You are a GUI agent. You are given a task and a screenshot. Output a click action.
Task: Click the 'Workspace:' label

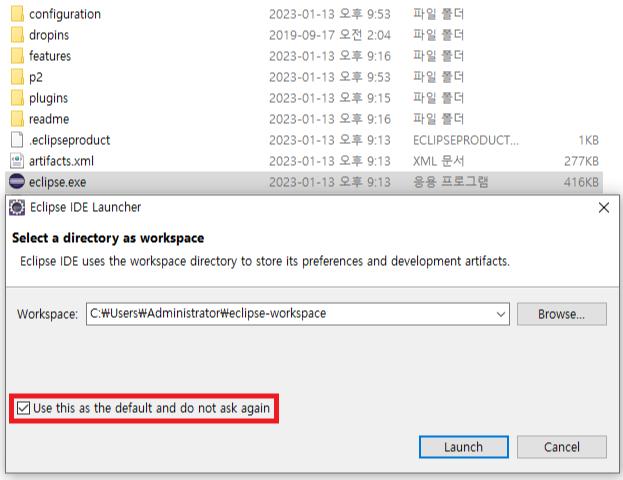(47, 314)
